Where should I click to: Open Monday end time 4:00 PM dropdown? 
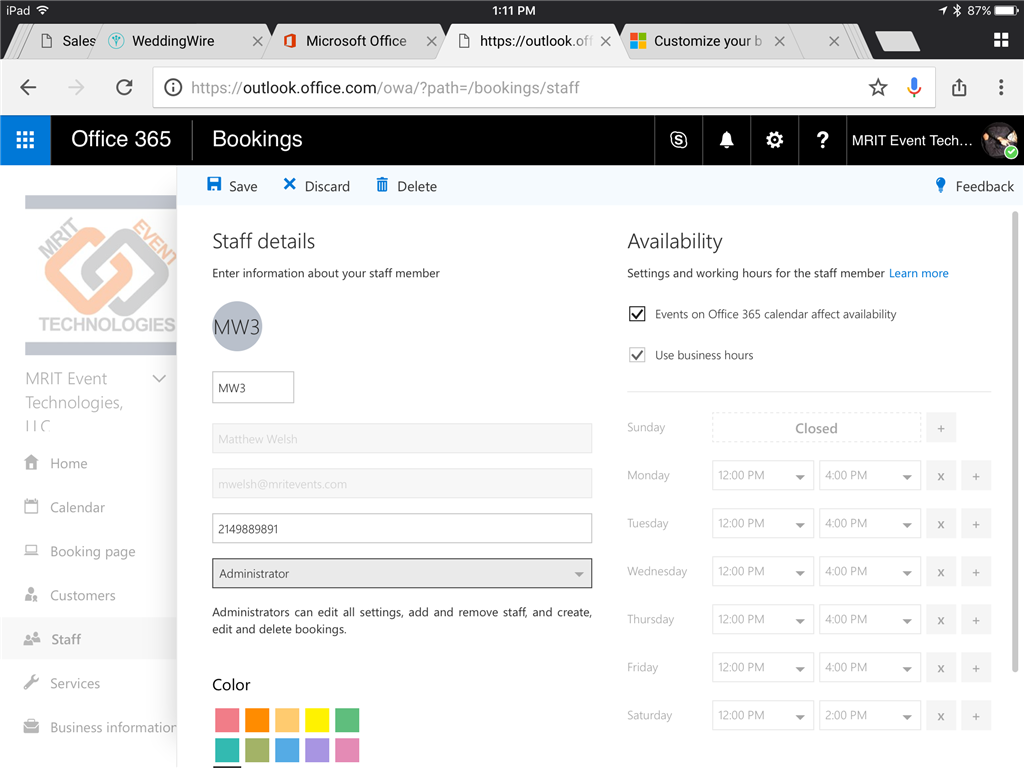click(x=869, y=476)
